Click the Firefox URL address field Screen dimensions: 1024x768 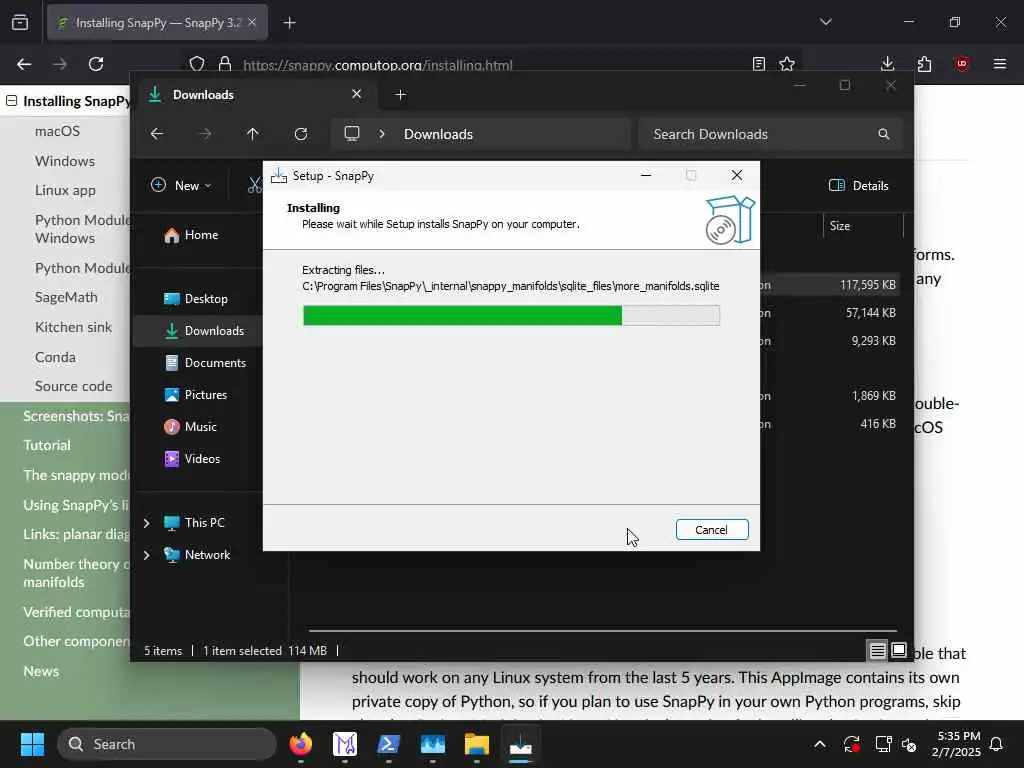click(490, 65)
